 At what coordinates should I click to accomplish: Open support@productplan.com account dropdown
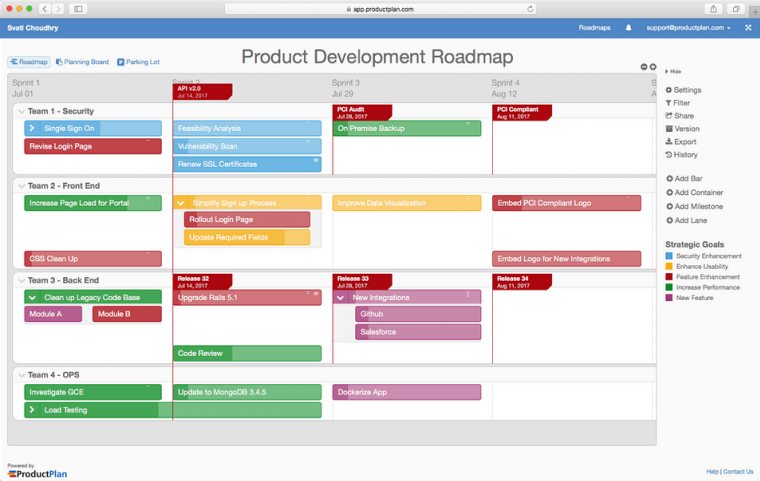[x=688, y=28]
